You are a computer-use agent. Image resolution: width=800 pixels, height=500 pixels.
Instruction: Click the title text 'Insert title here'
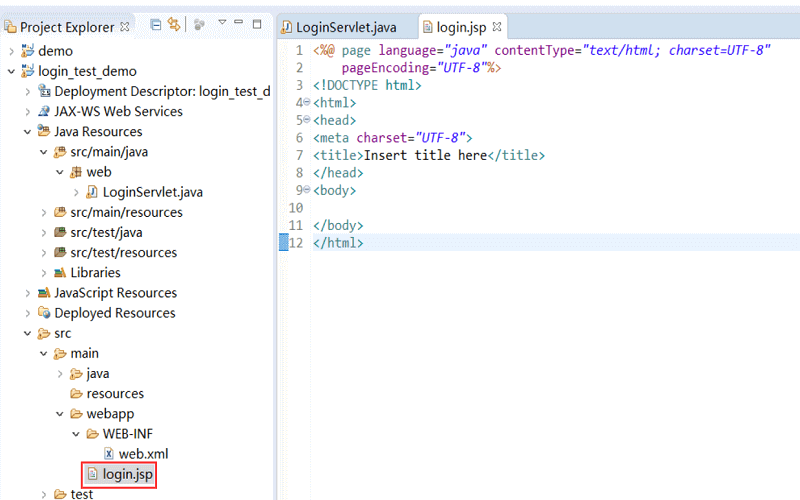(x=426, y=155)
